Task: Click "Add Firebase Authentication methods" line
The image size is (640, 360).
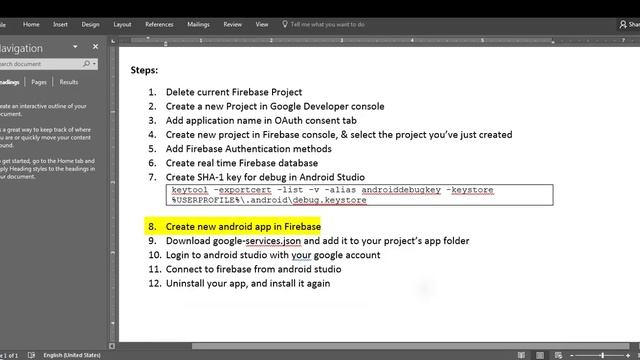Action: (249, 149)
